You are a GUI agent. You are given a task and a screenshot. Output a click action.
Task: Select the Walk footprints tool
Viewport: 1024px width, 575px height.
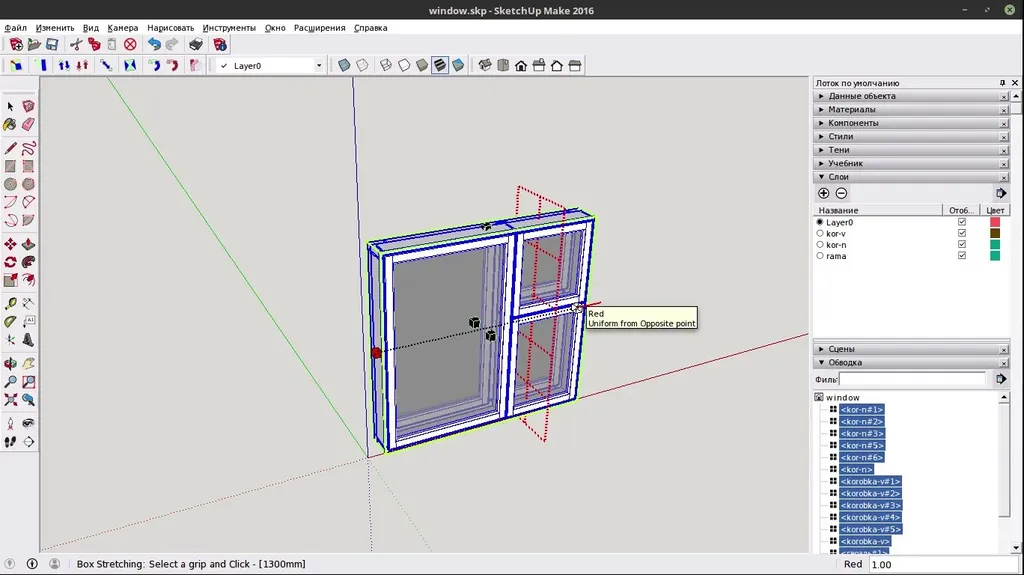click(x=10, y=442)
